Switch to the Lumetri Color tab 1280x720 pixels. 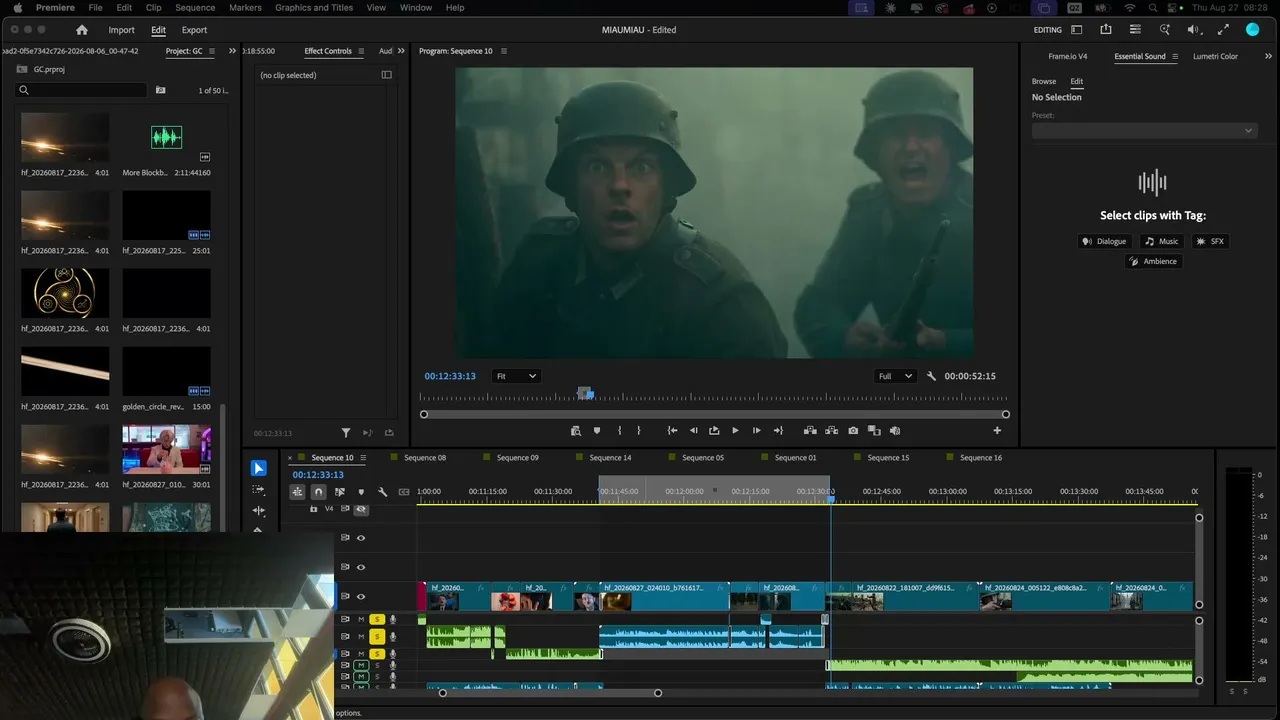(1215, 57)
